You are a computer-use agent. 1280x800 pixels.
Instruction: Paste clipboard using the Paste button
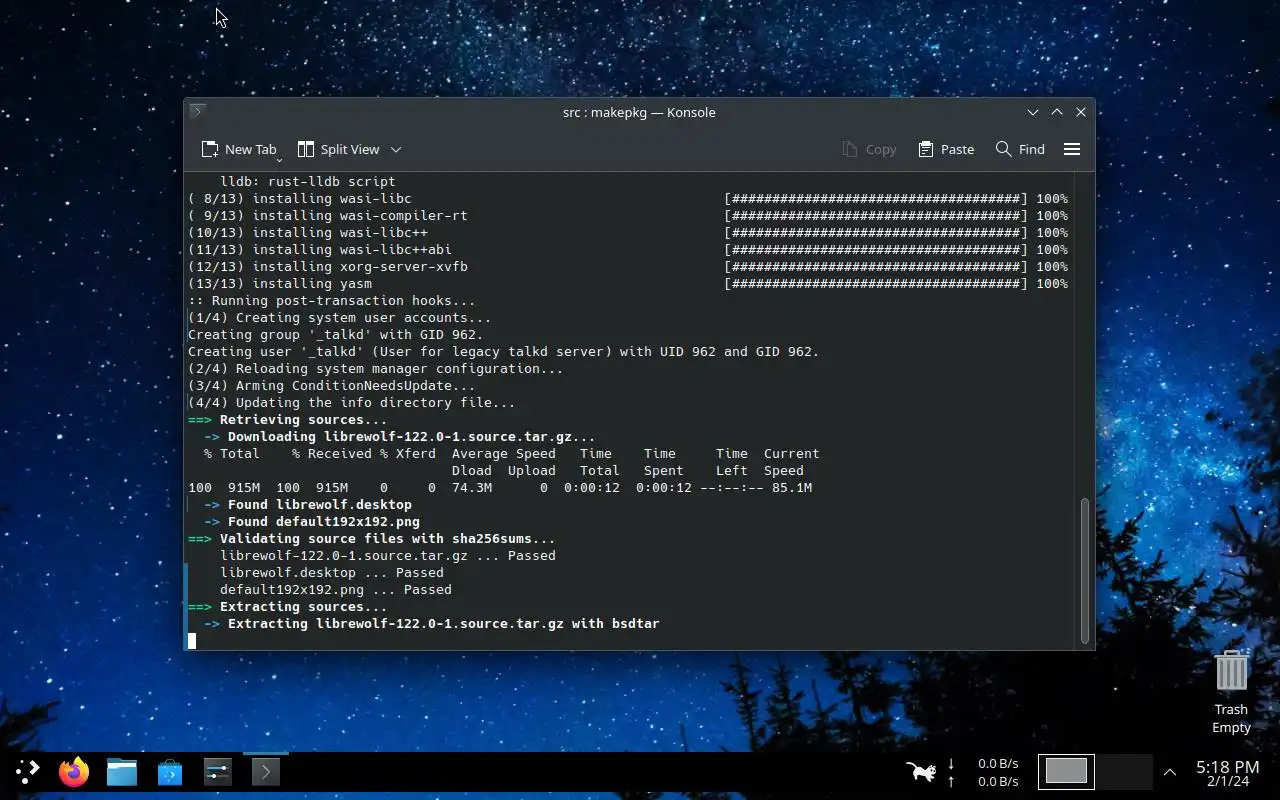point(945,149)
